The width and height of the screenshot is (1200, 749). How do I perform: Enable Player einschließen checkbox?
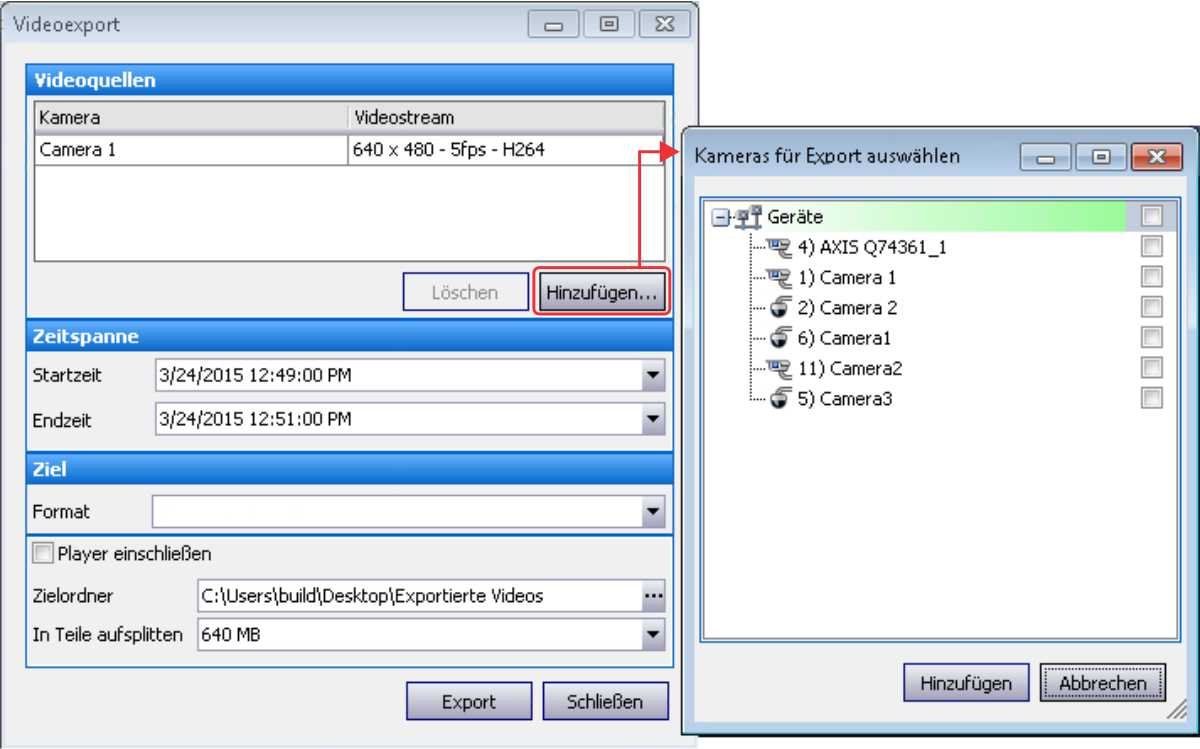[x=43, y=553]
